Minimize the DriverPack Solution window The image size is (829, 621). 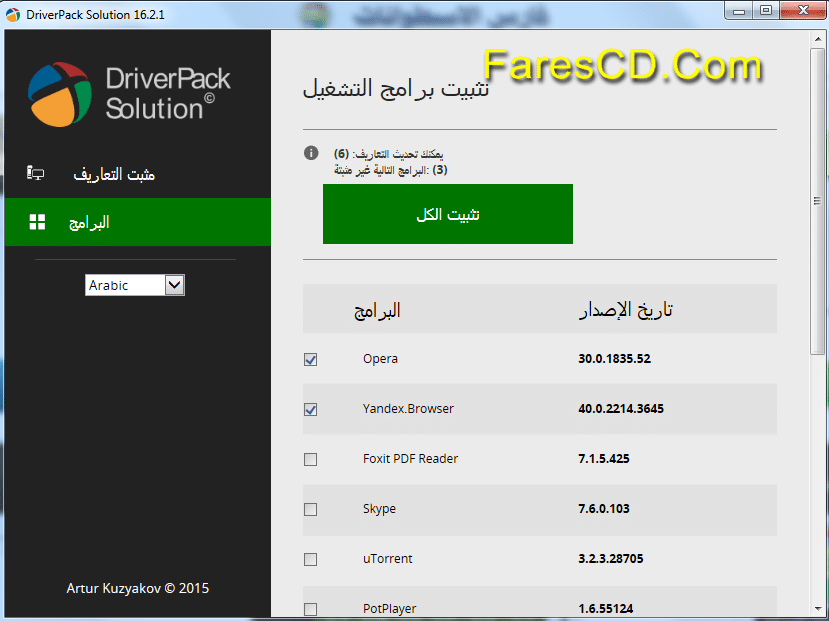tap(739, 11)
